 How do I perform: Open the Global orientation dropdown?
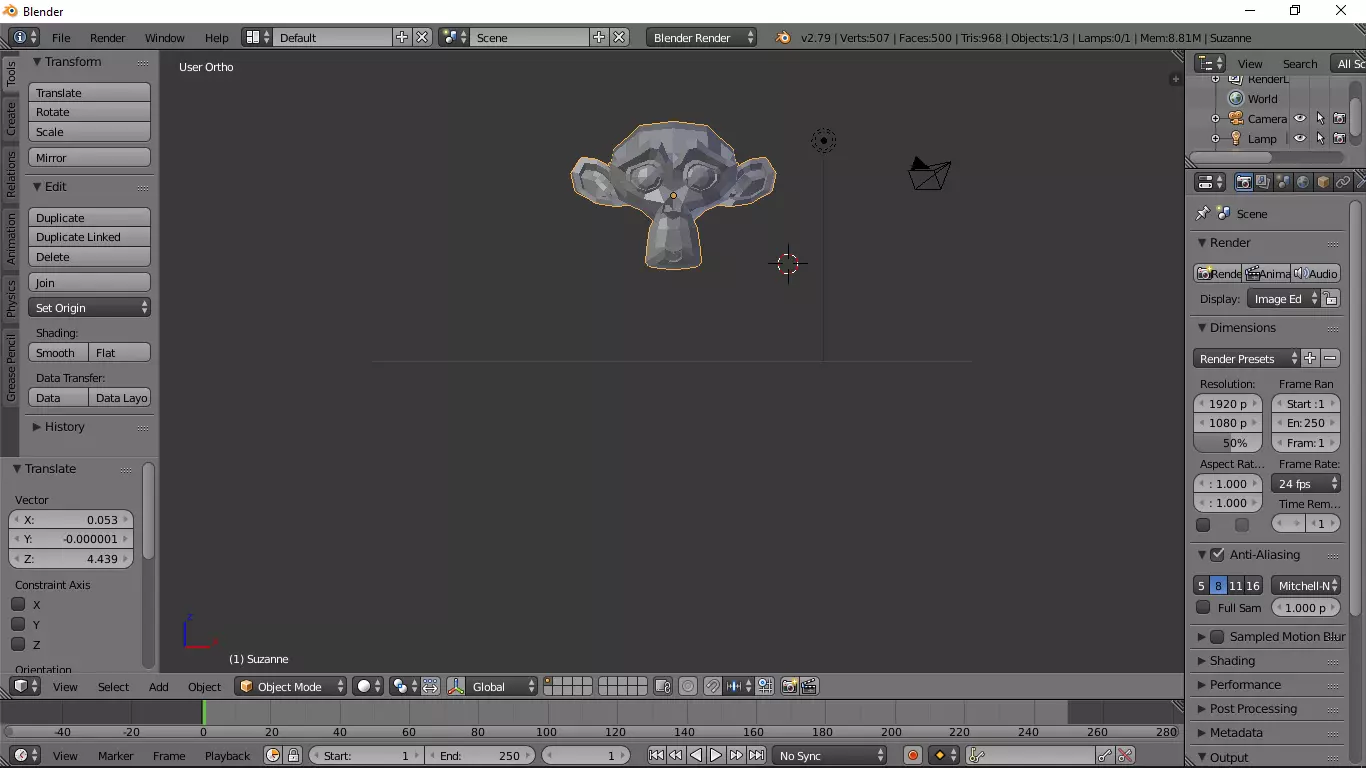[502, 686]
